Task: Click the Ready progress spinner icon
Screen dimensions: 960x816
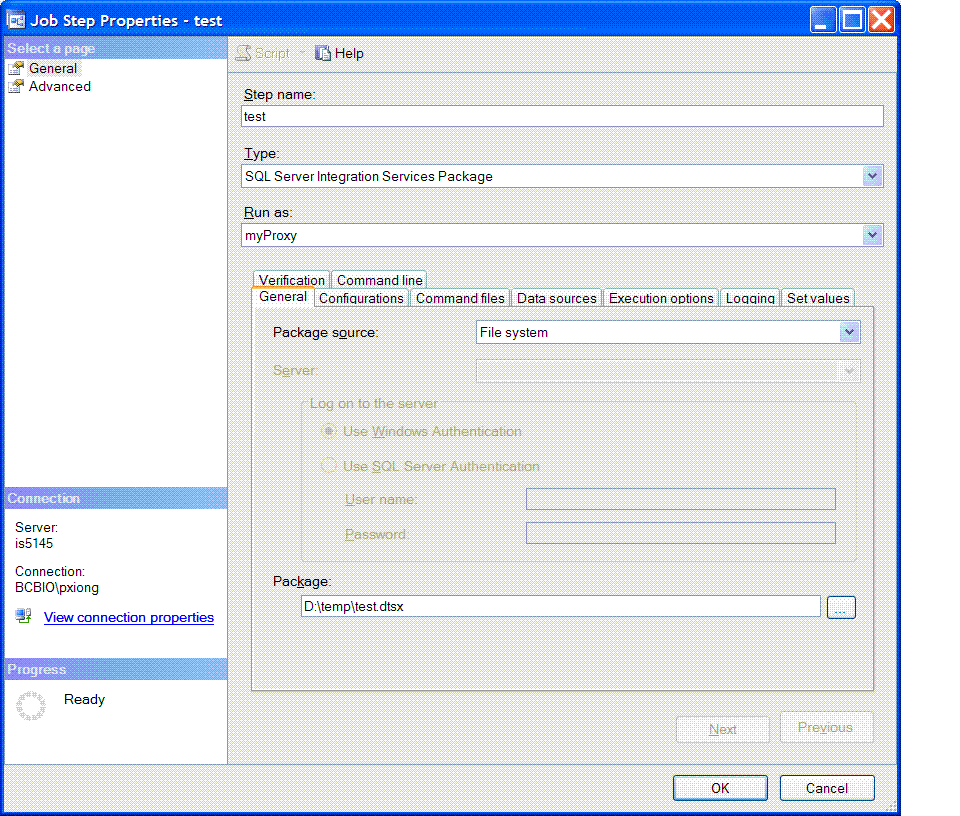Action: click(x=31, y=706)
